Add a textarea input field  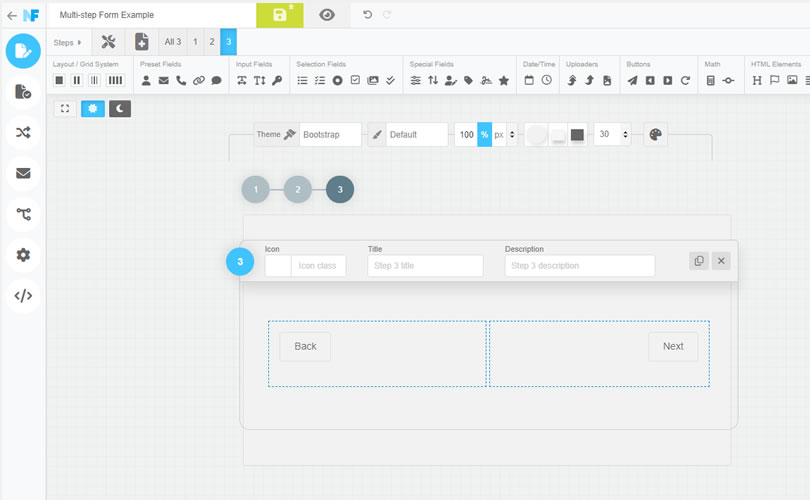(x=259, y=80)
